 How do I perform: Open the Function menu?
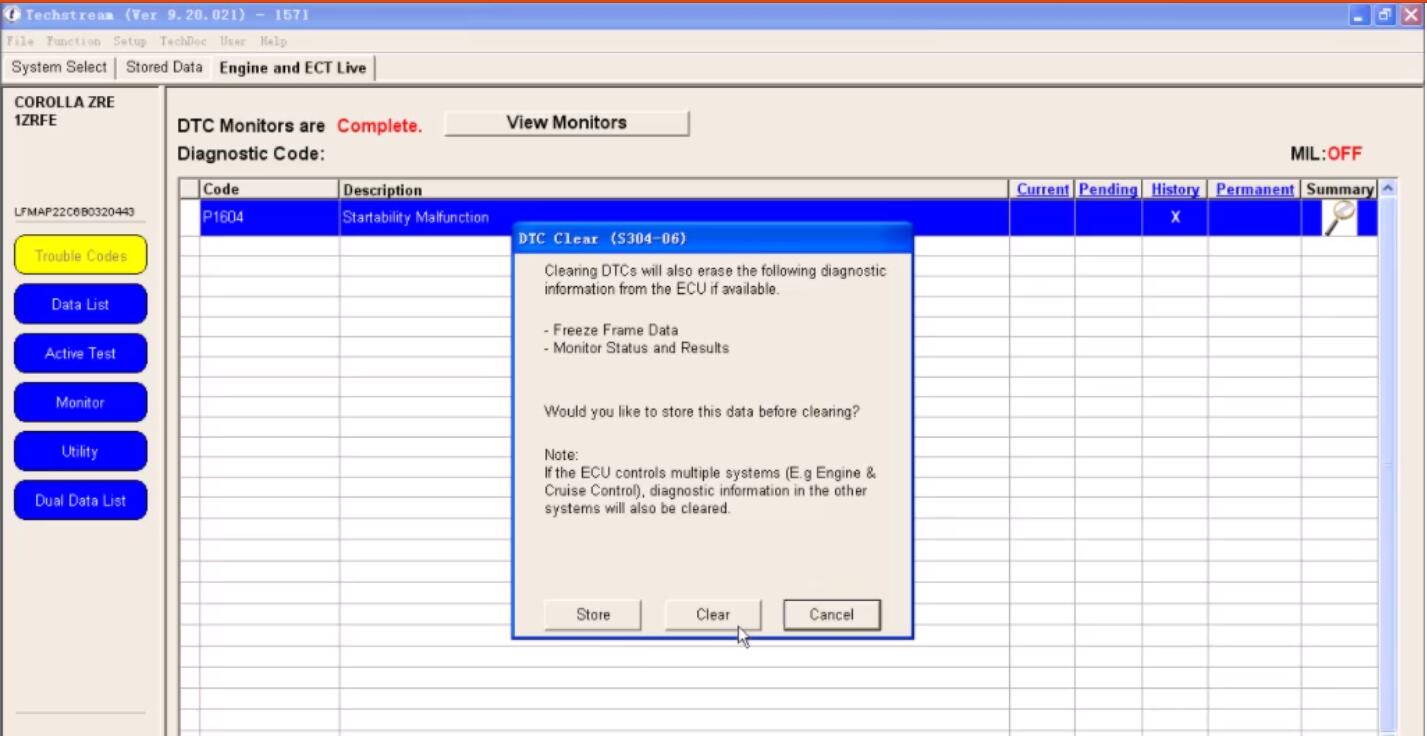[x=73, y=42]
